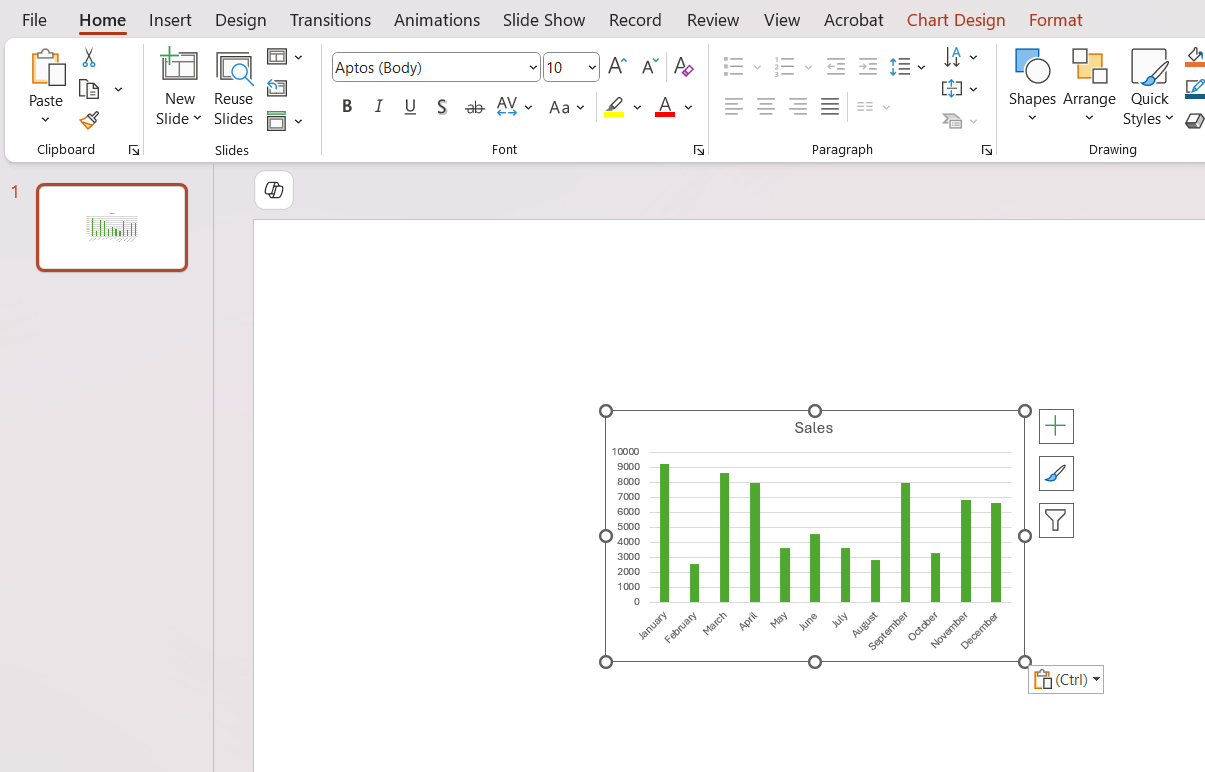The height and width of the screenshot is (772, 1205).
Task: Align text right
Action: click(x=798, y=107)
